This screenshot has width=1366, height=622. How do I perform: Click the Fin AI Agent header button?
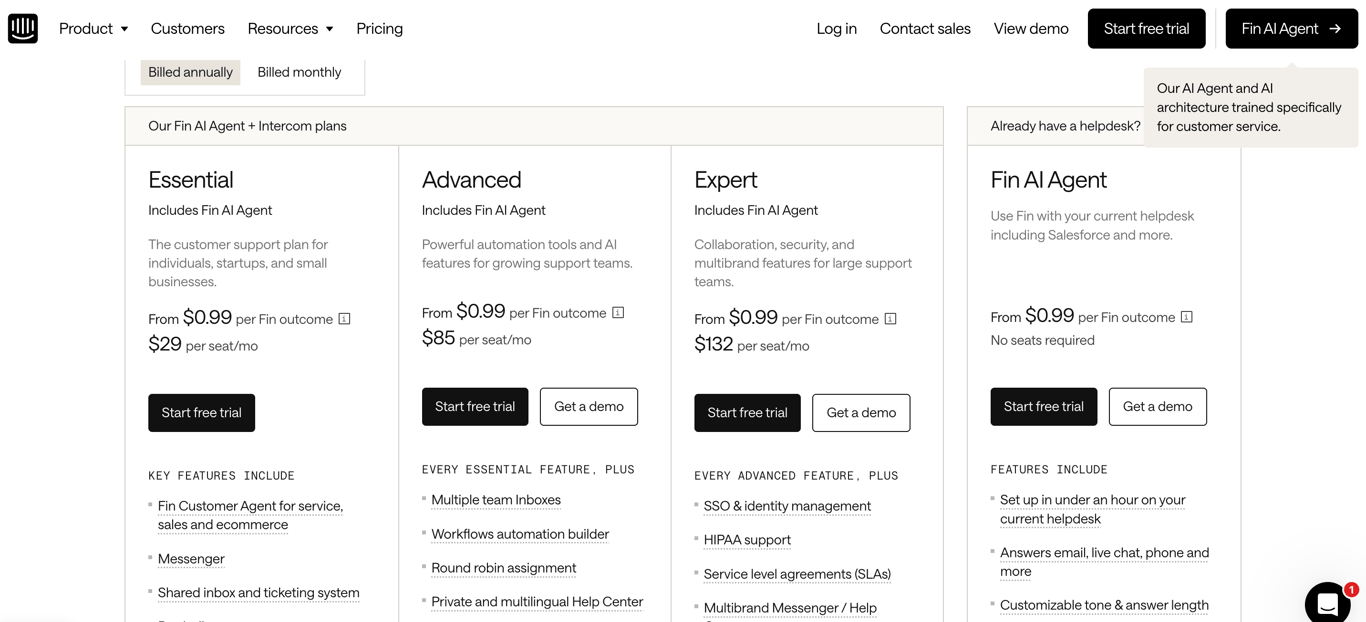(x=1291, y=29)
